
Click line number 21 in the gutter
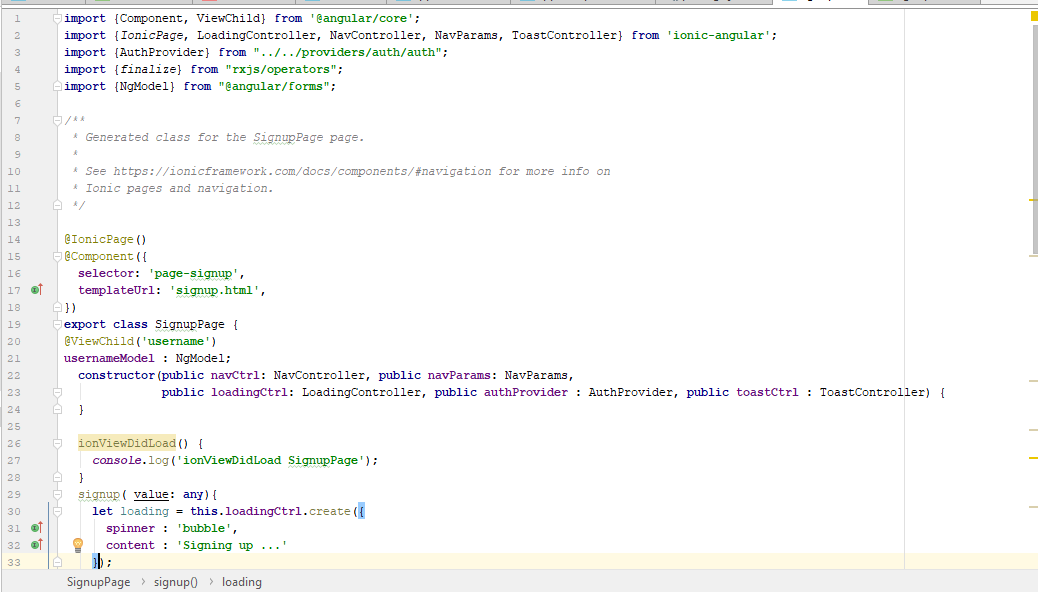(x=14, y=358)
